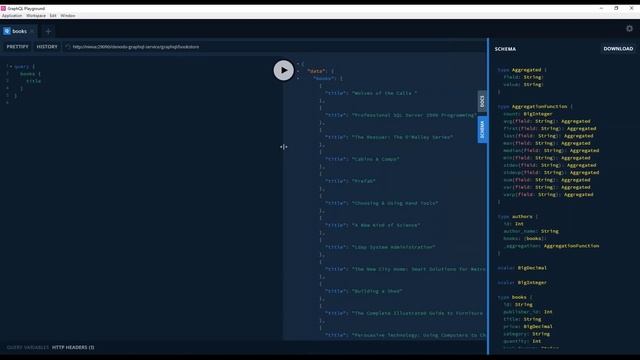Viewport: 640px width, 360px height.
Task: Click the Aggregated type name in schema
Action: 527,70
